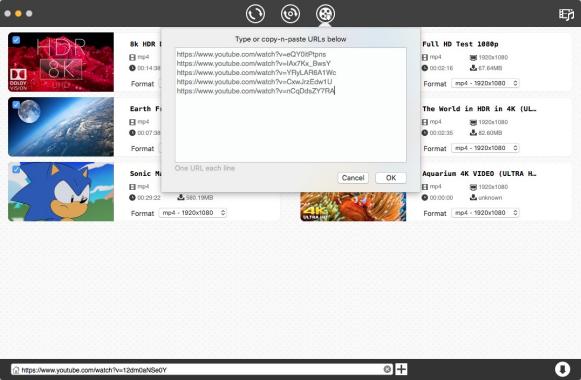Open the downloading tab icon in top bar

[255, 14]
